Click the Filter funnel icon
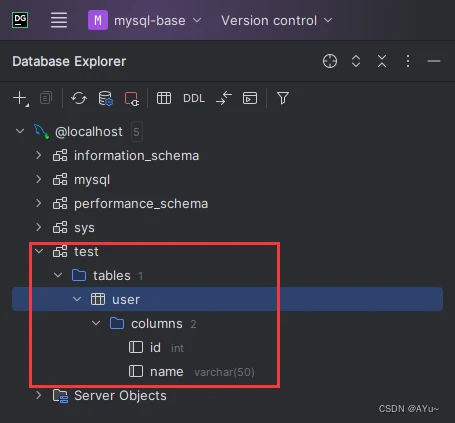Viewport: 455px width, 423px height. click(283, 98)
